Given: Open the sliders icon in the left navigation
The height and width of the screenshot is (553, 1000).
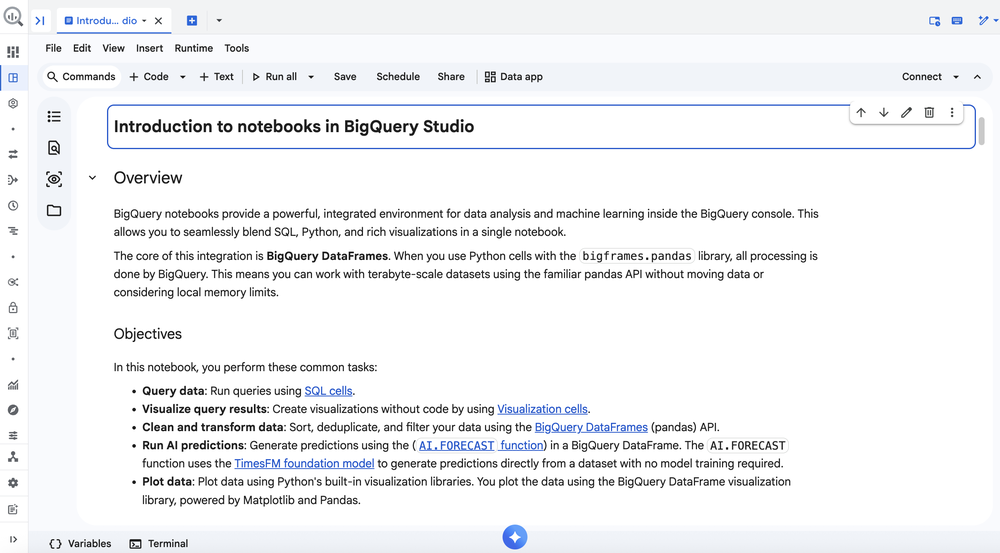Looking at the screenshot, I should [x=13, y=436].
